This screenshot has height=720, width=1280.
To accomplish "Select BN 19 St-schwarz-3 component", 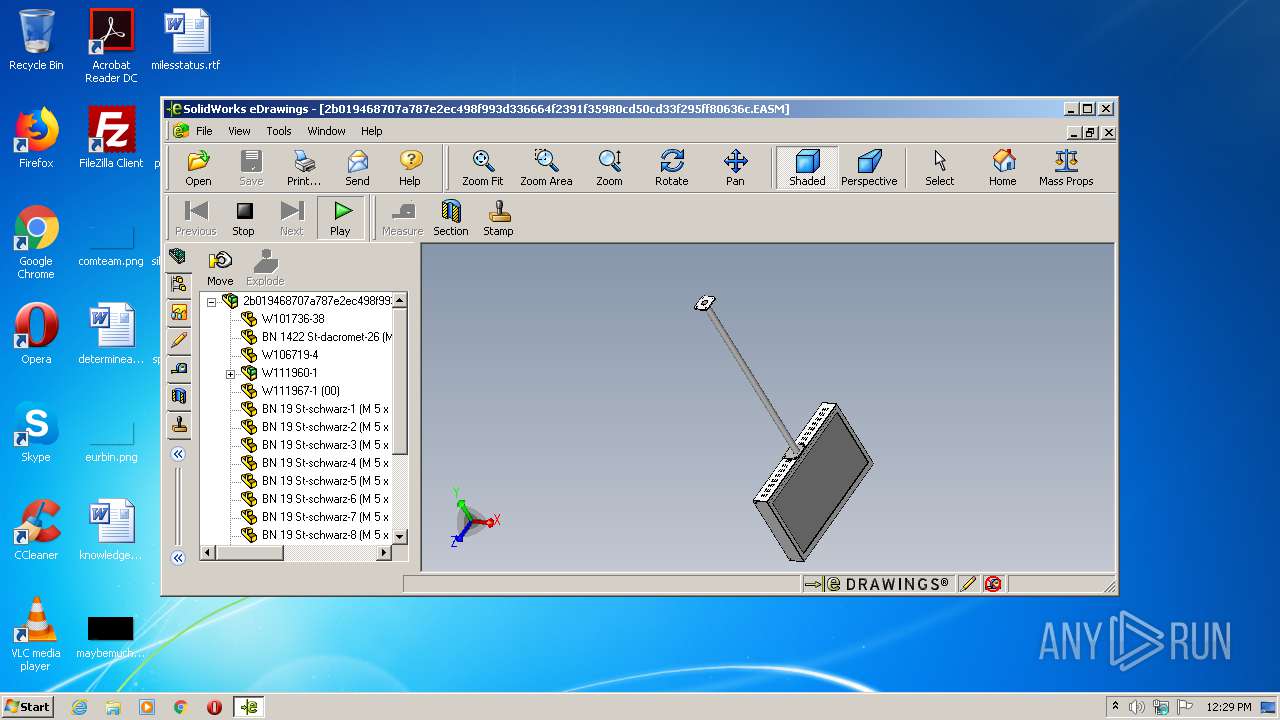I will point(326,445).
